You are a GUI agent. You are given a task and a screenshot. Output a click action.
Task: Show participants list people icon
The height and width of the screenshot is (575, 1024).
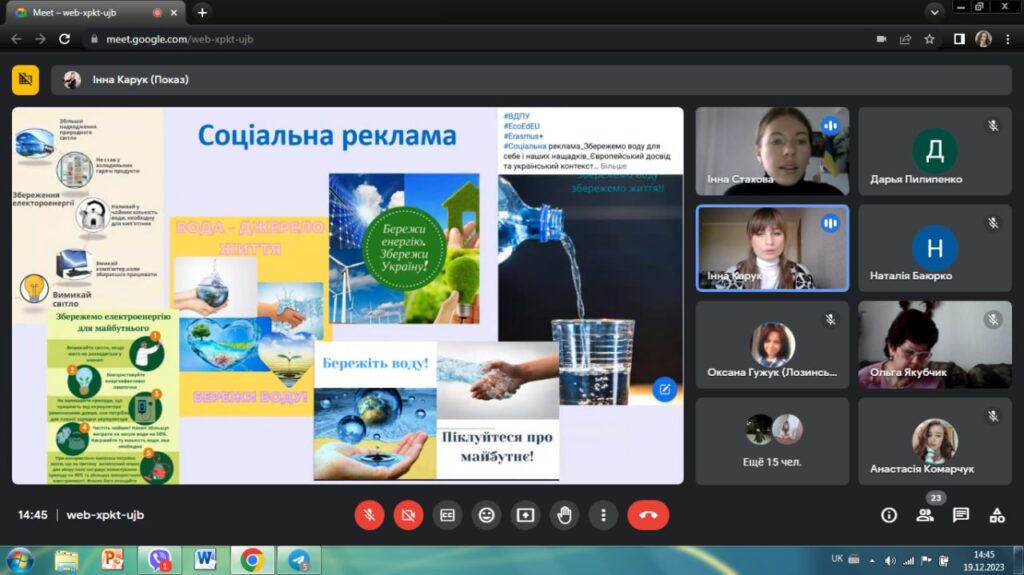pyautogui.click(x=925, y=515)
